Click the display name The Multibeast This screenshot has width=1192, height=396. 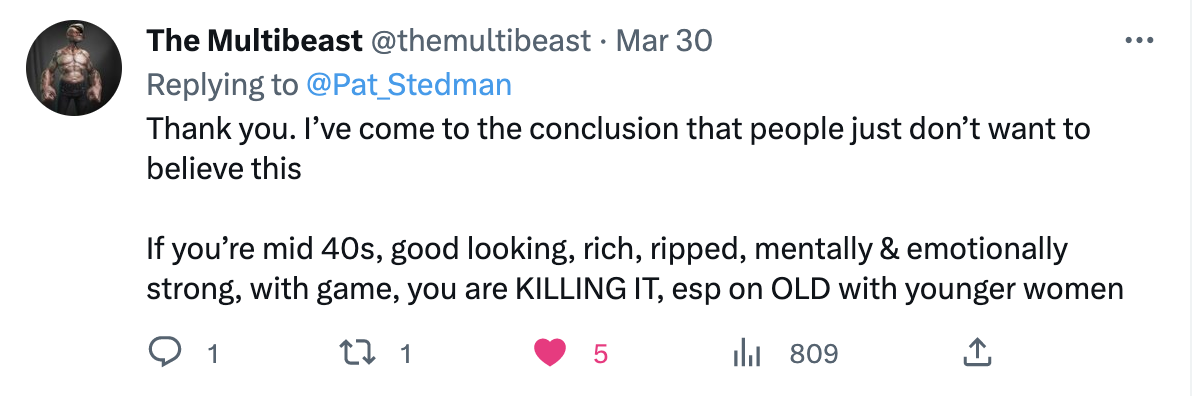coord(254,40)
